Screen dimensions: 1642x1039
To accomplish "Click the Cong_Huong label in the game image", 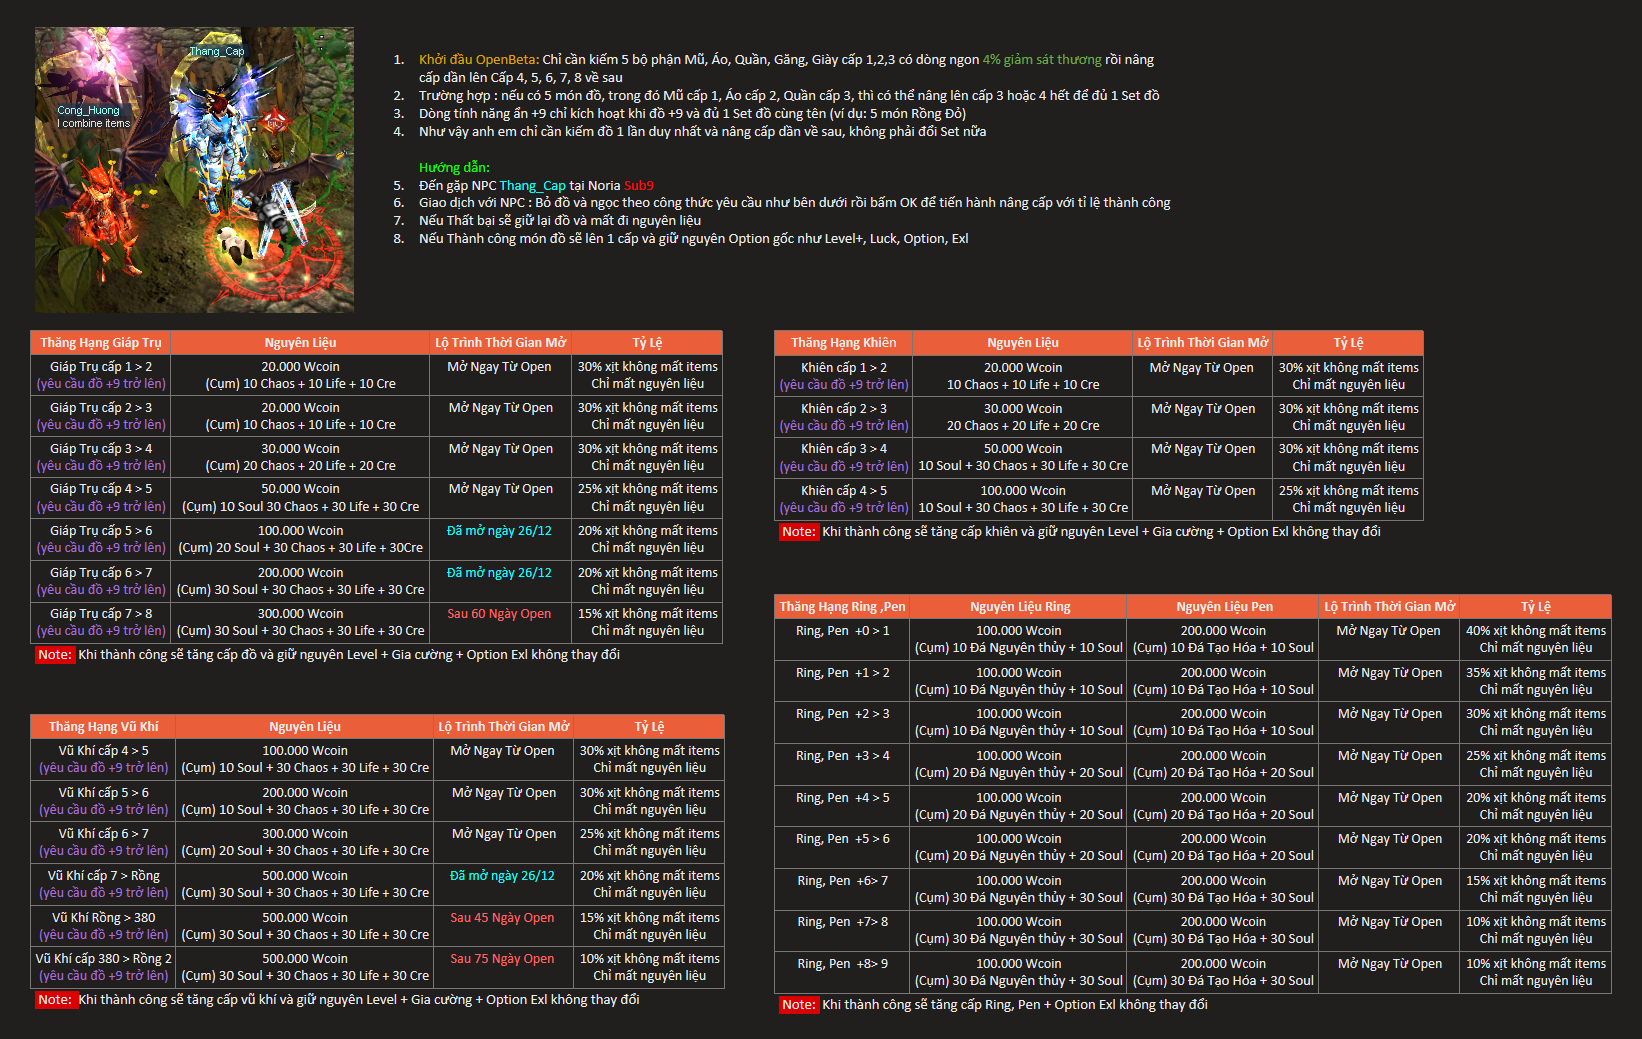I will (88, 110).
